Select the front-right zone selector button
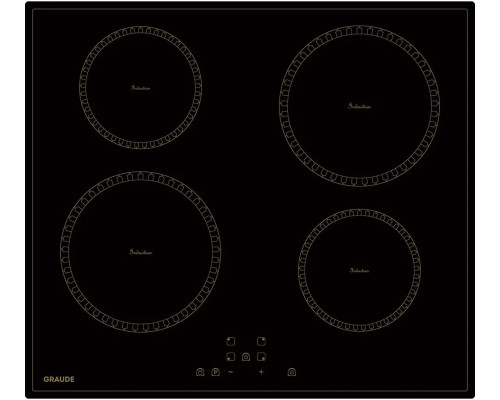This screenshot has height=400, width=500. [261, 357]
